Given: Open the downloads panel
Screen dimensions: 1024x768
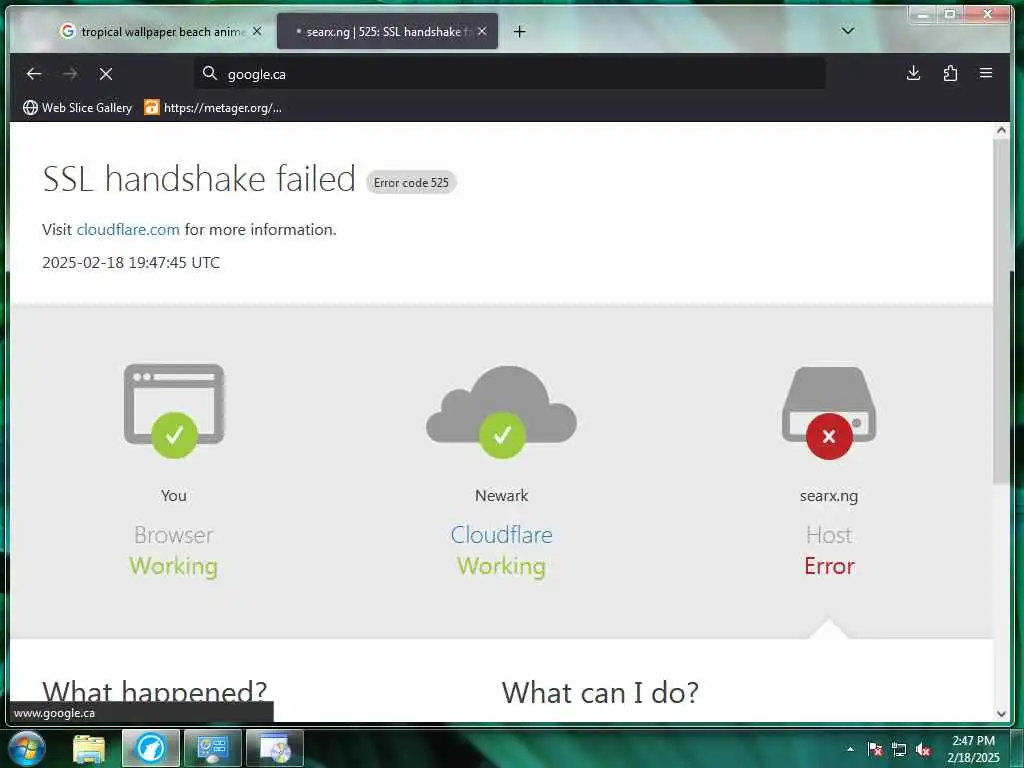Looking at the screenshot, I should [914, 73].
